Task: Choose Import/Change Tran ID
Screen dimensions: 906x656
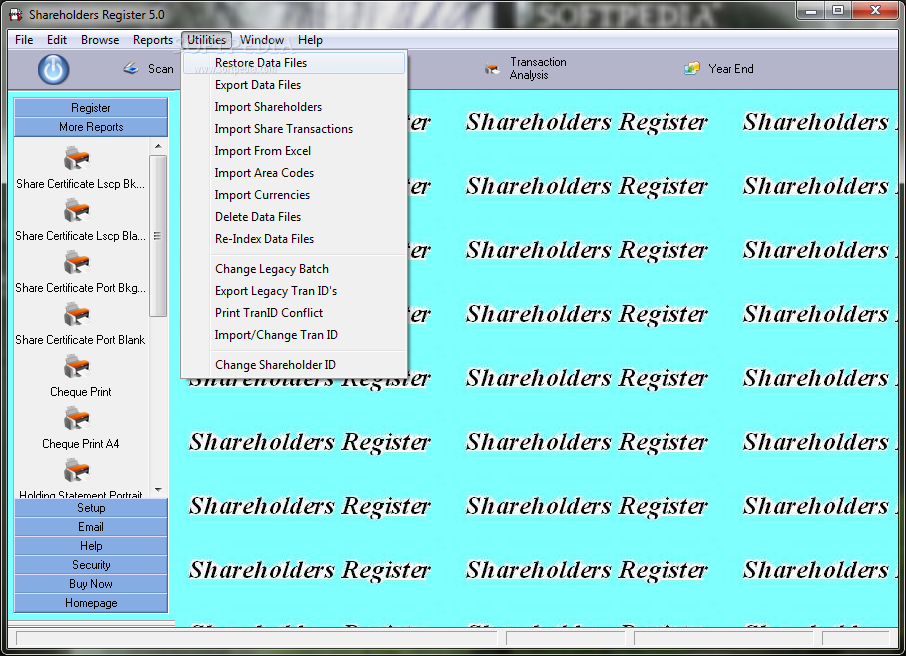Action: (294, 335)
